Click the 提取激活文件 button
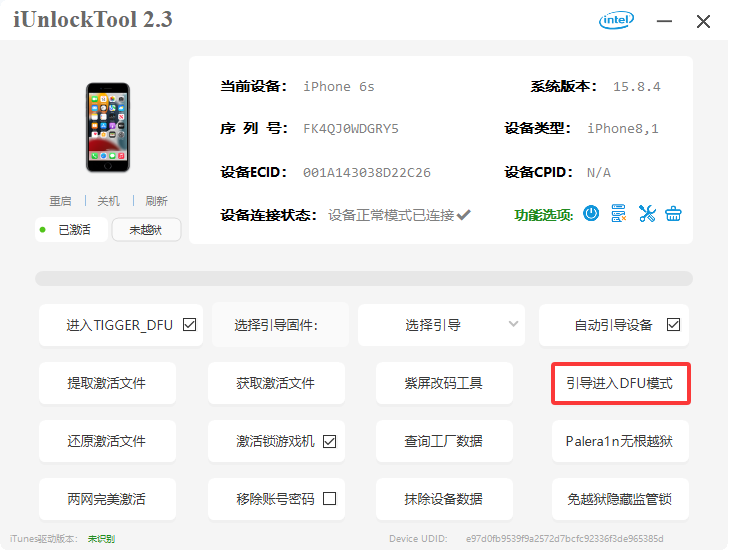Screen dimensions: 729x551 (107, 383)
